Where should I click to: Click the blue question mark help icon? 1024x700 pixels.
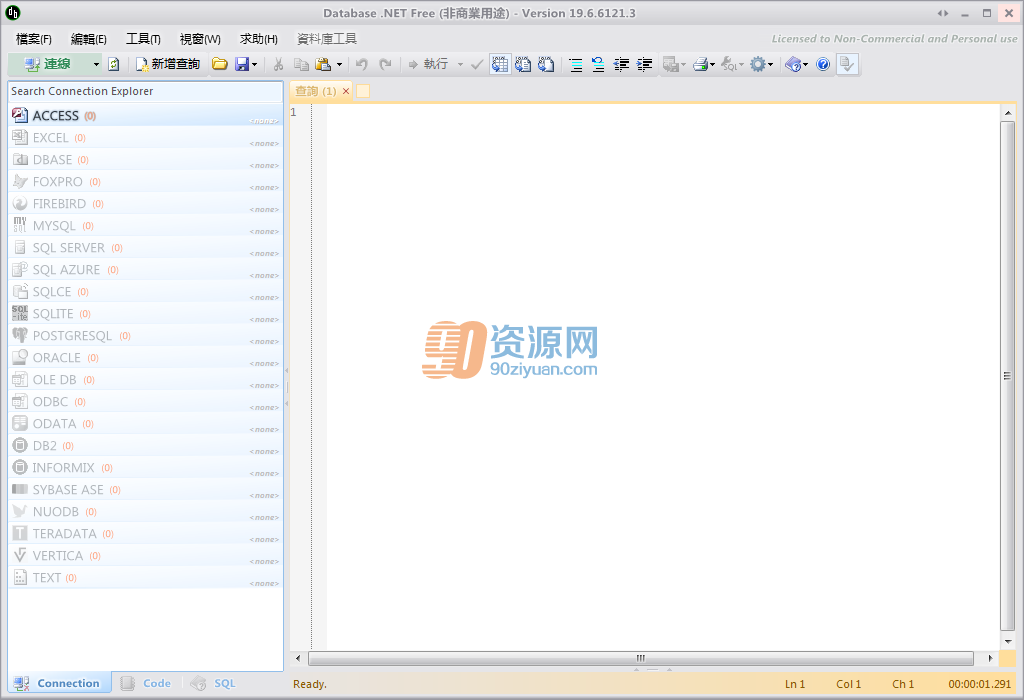823,64
